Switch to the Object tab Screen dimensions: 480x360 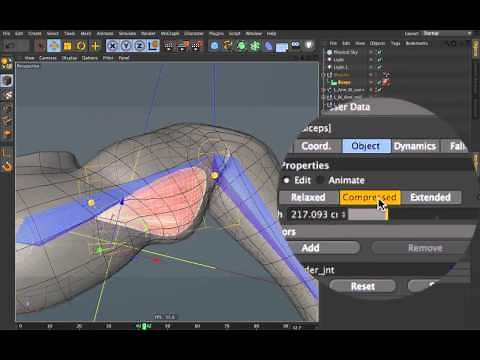pos(366,146)
